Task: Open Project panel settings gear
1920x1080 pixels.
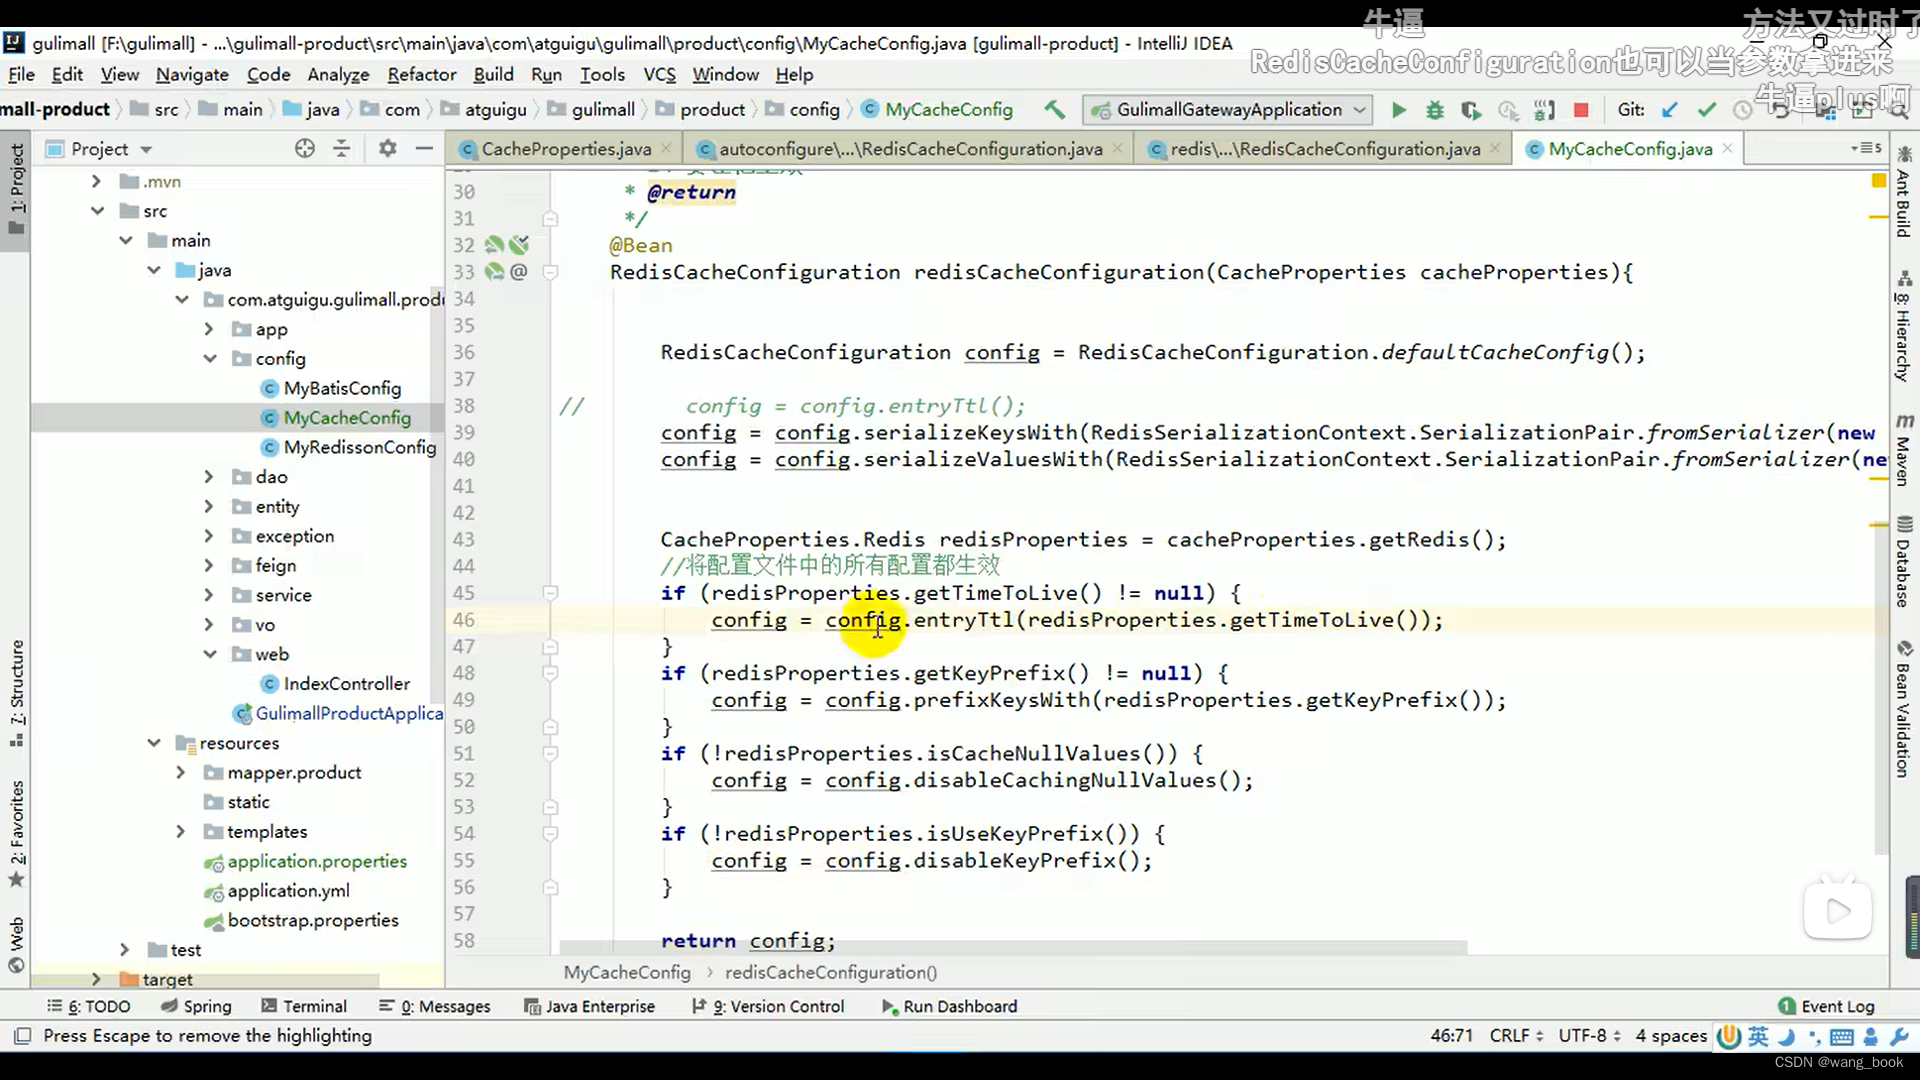Action: [x=388, y=149]
